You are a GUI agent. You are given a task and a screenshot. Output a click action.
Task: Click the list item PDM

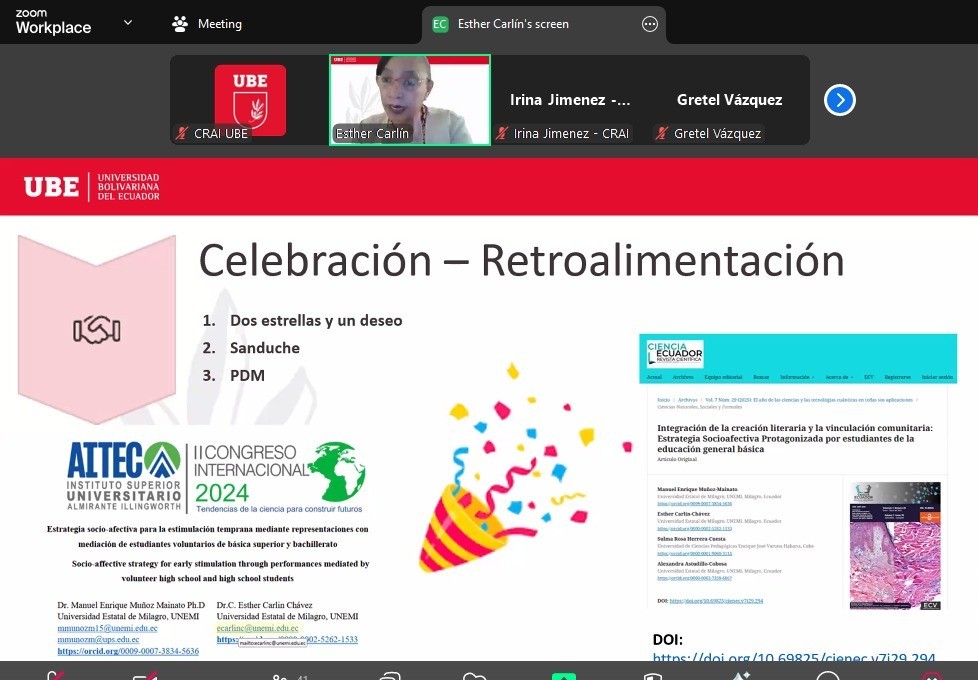[247, 376]
